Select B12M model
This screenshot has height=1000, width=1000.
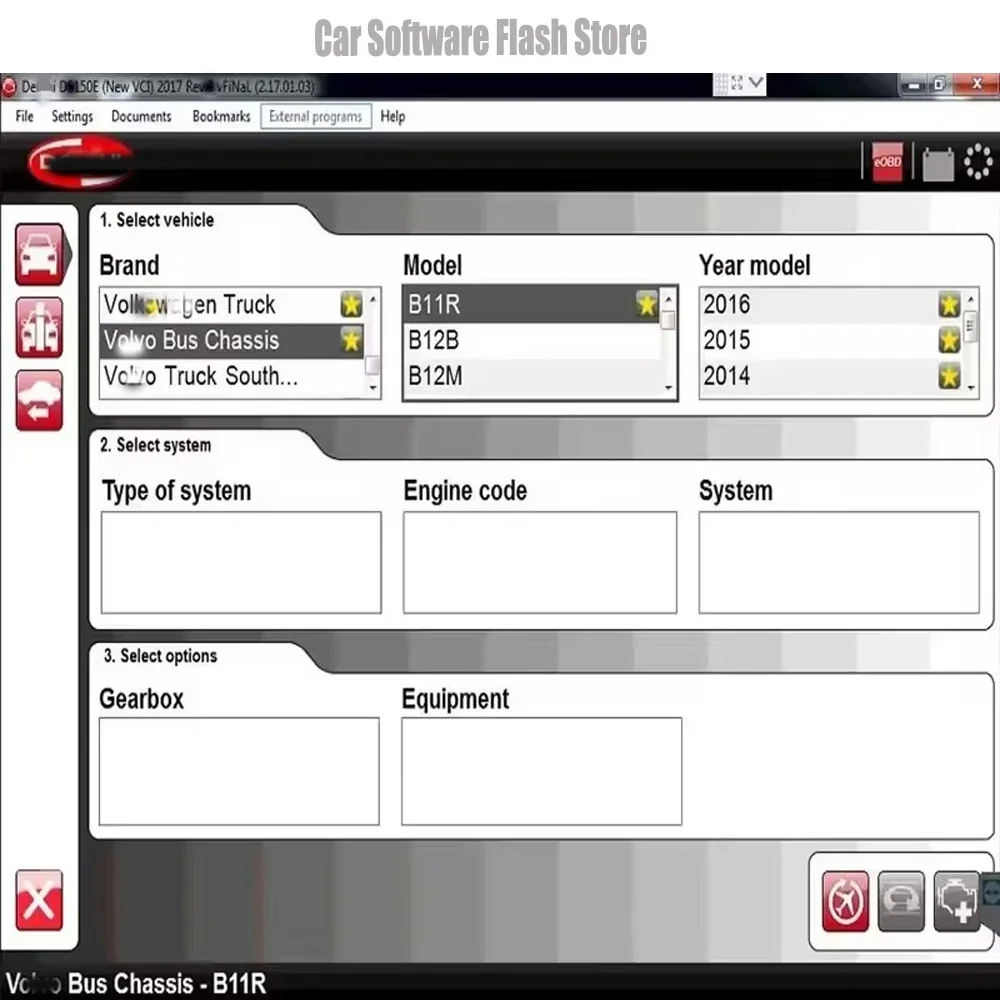tap(531, 376)
